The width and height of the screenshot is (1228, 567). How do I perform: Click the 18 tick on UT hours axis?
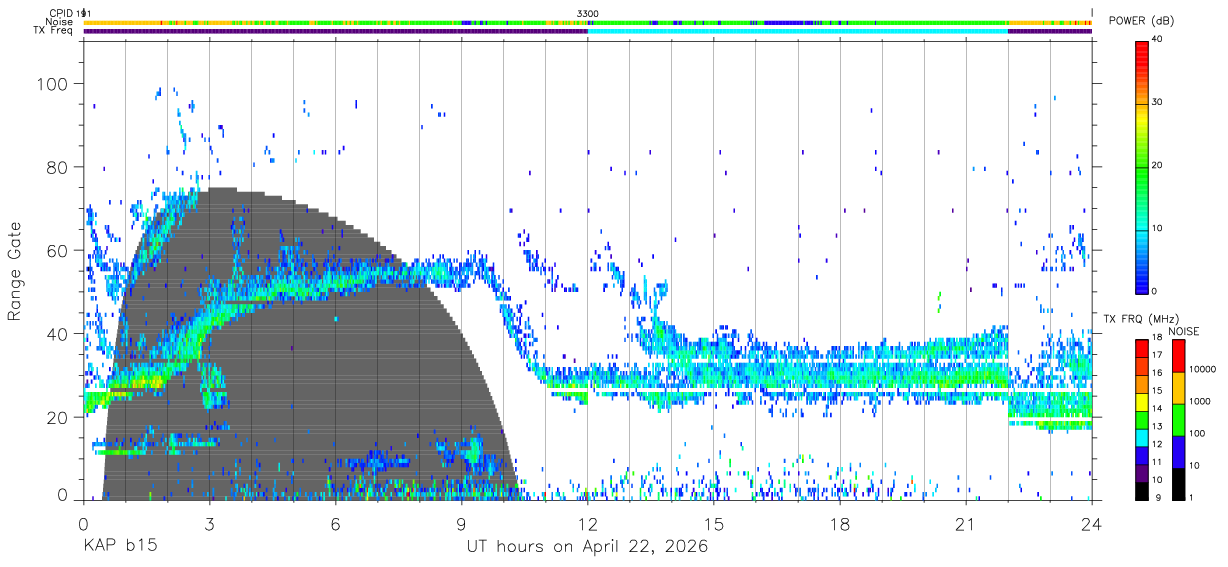(840, 524)
